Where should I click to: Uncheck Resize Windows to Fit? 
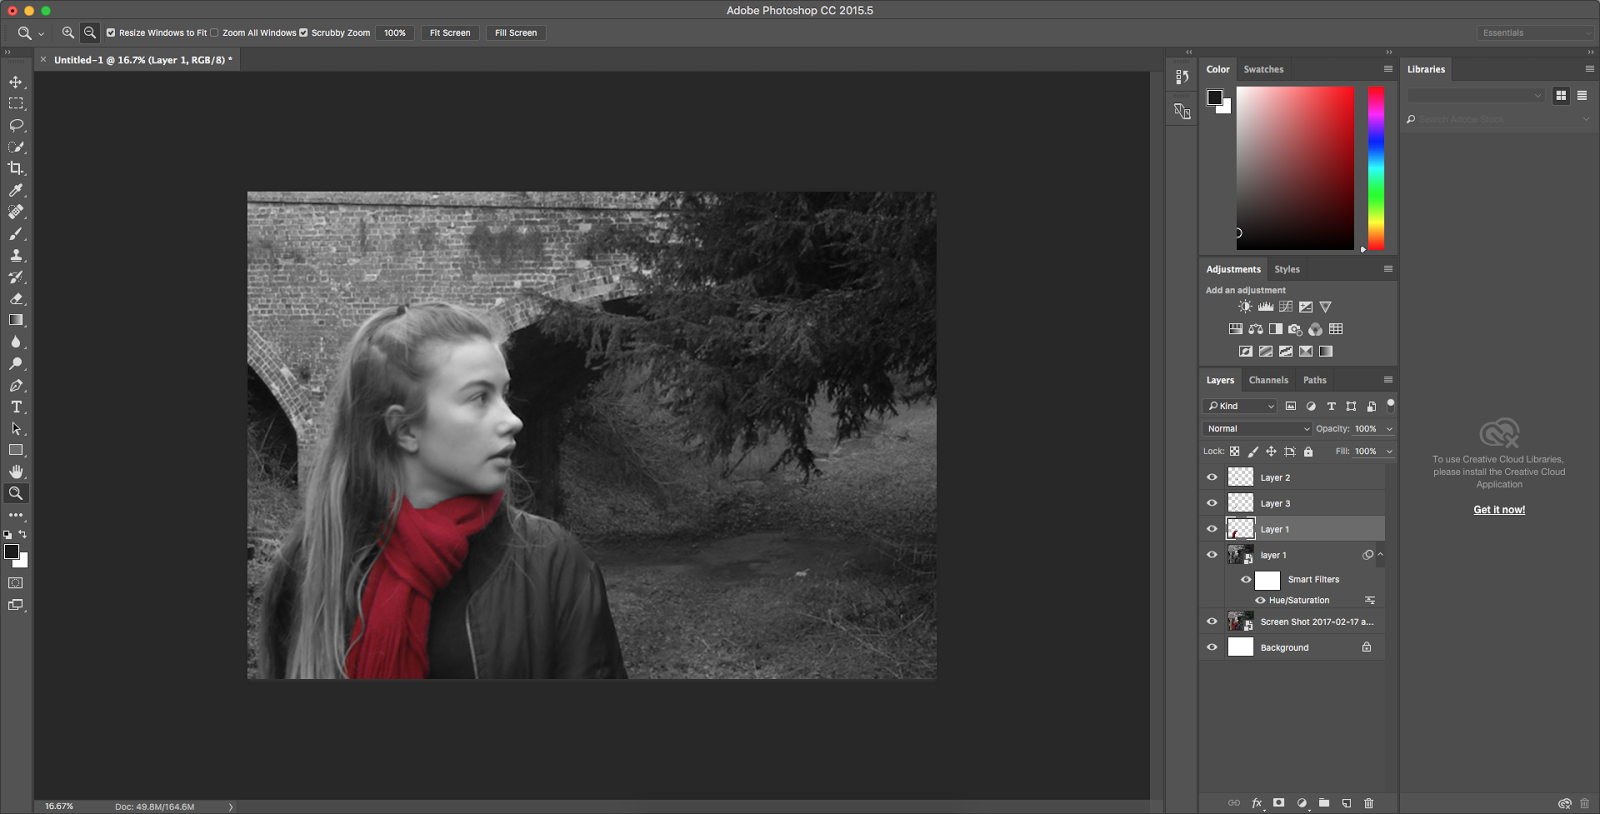coord(111,33)
